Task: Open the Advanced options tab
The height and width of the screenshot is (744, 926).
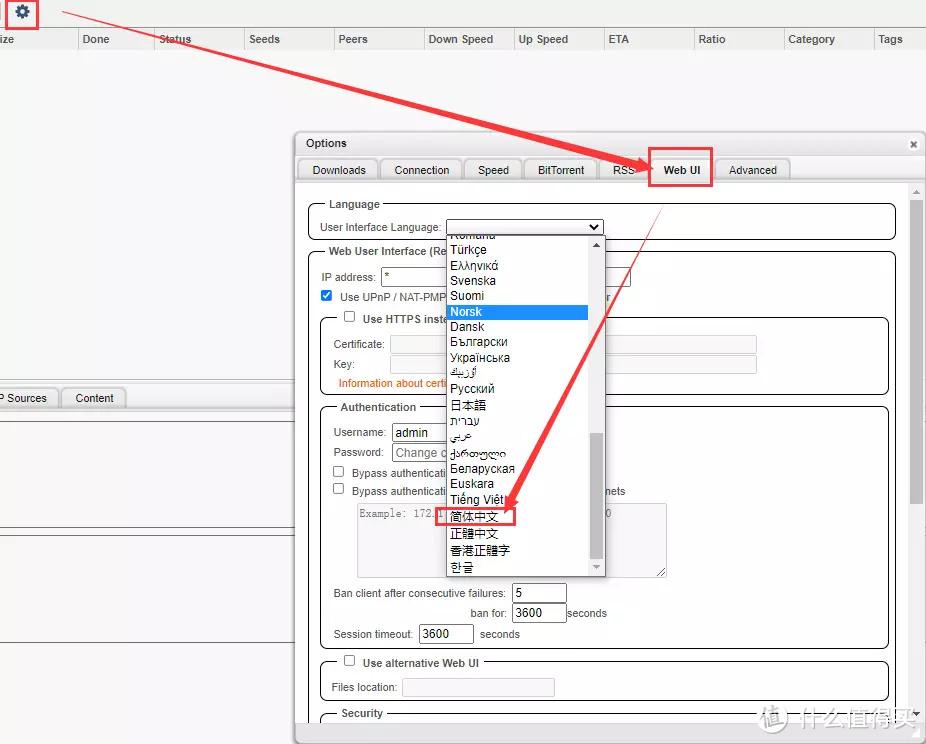Action: (x=752, y=170)
